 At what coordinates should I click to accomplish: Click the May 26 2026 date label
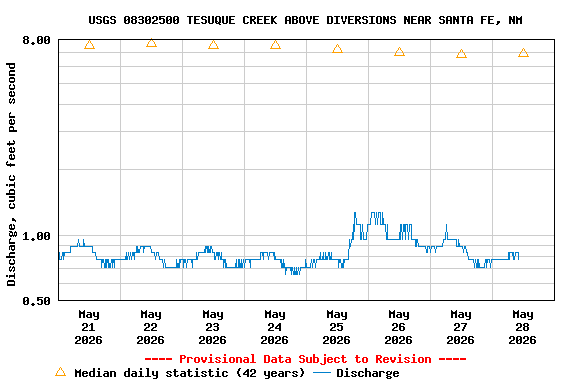(399, 327)
